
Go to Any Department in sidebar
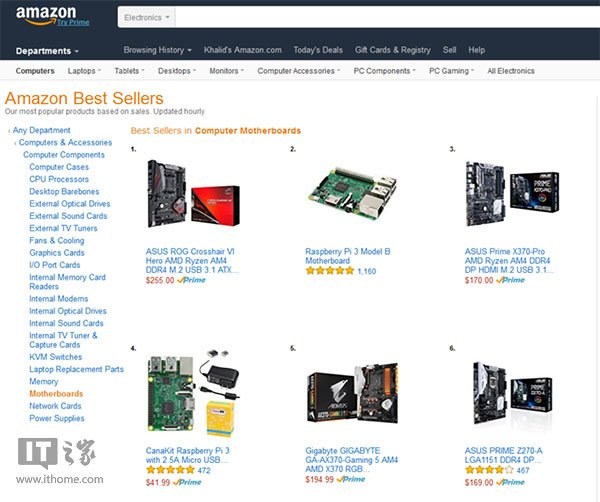[41, 130]
